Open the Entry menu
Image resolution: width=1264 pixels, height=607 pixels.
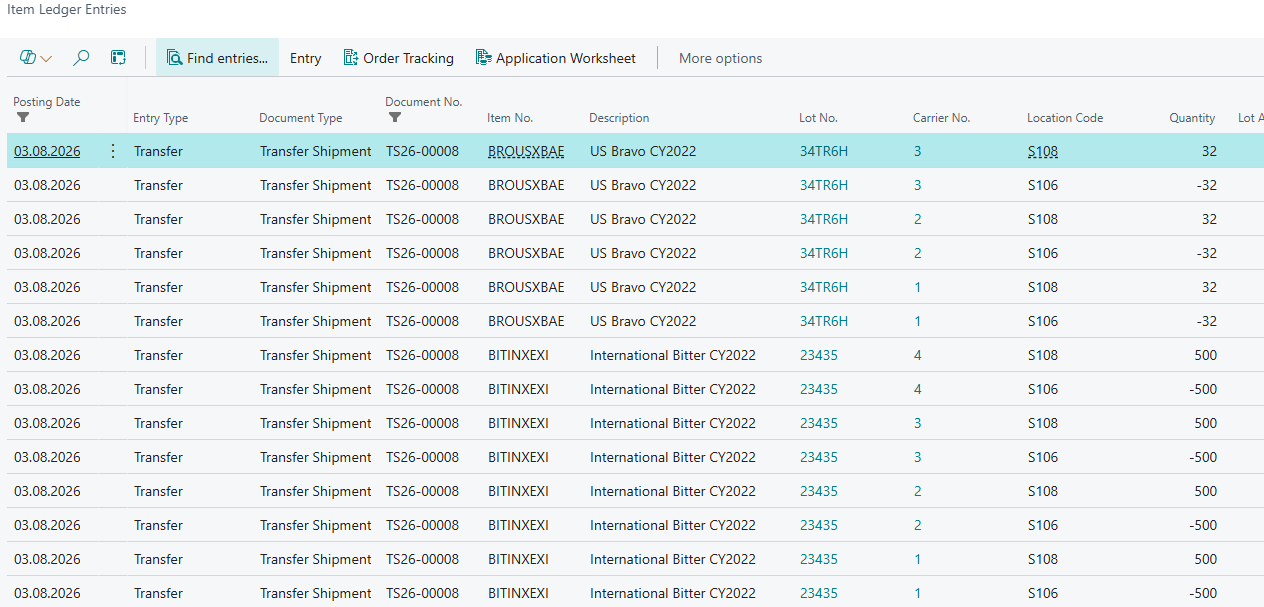point(305,58)
